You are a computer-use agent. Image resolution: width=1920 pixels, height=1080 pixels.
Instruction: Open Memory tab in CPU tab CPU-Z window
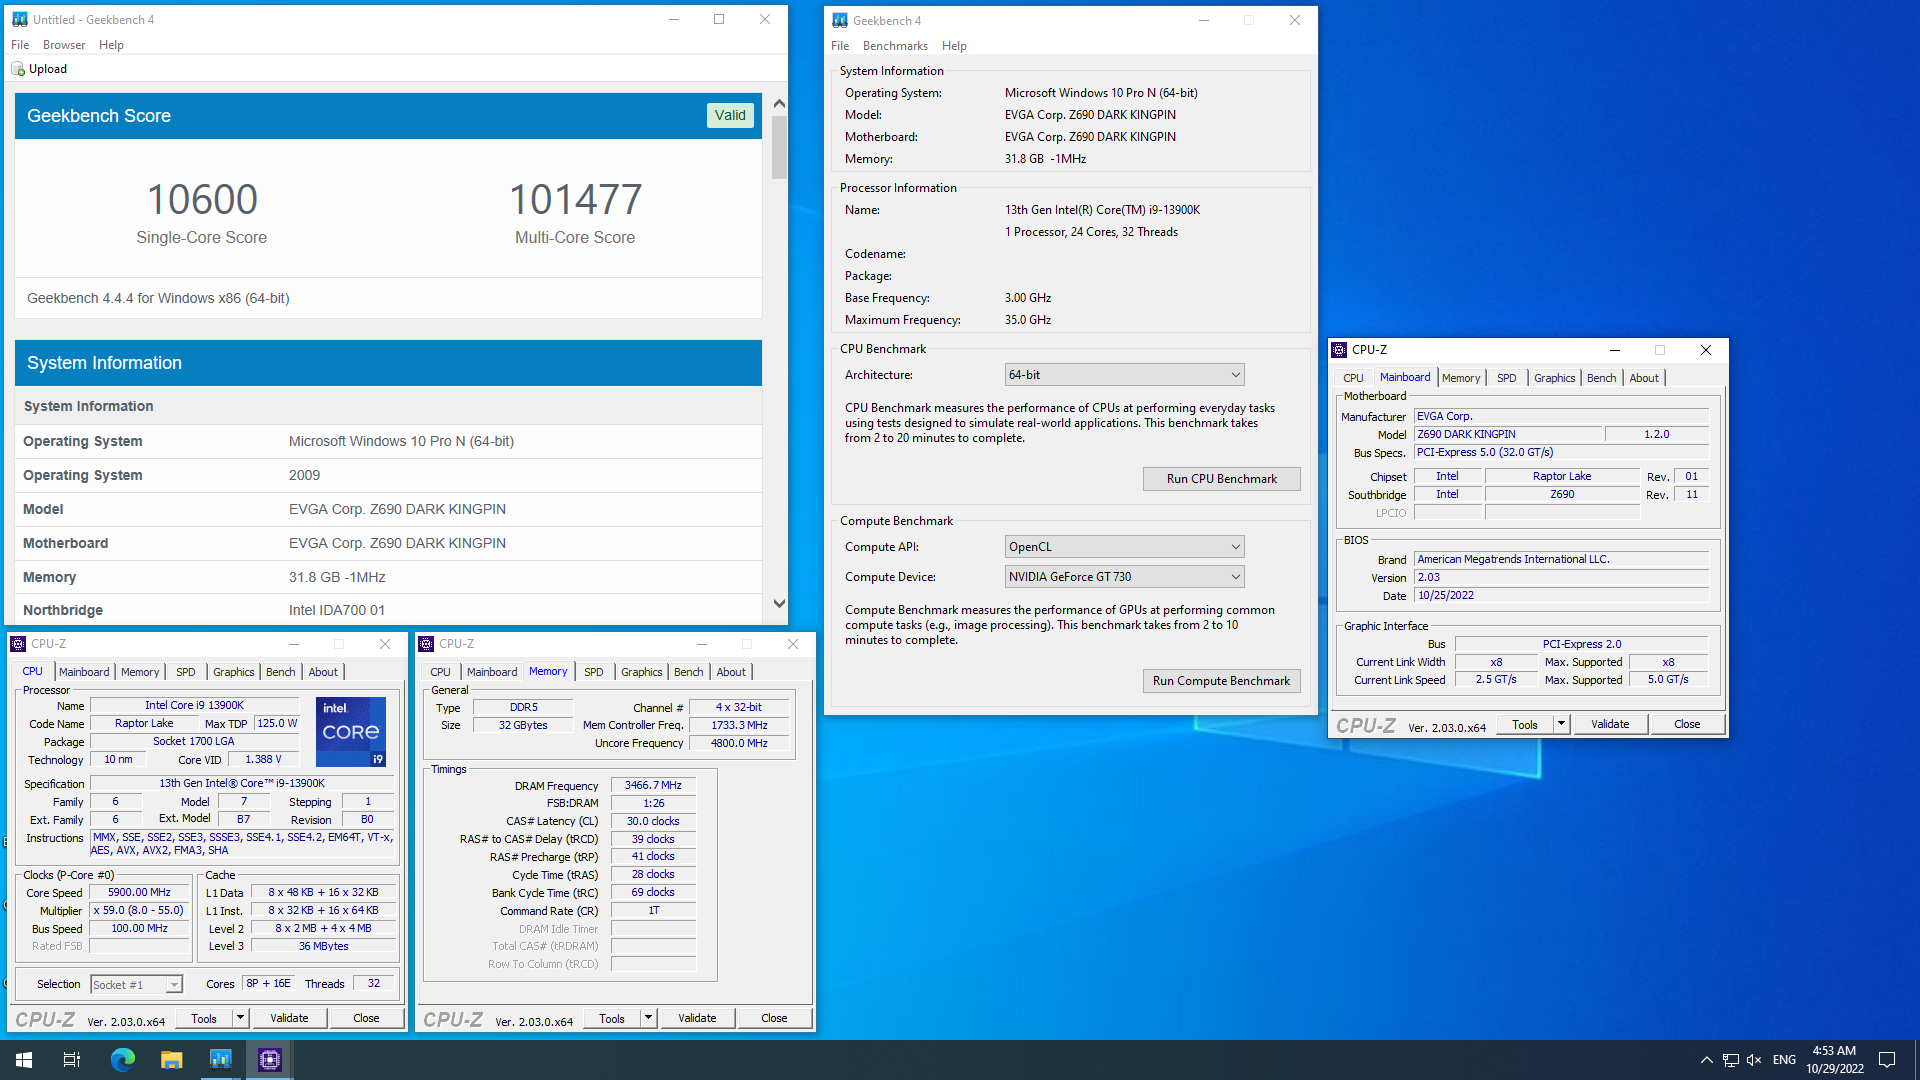pos(140,672)
